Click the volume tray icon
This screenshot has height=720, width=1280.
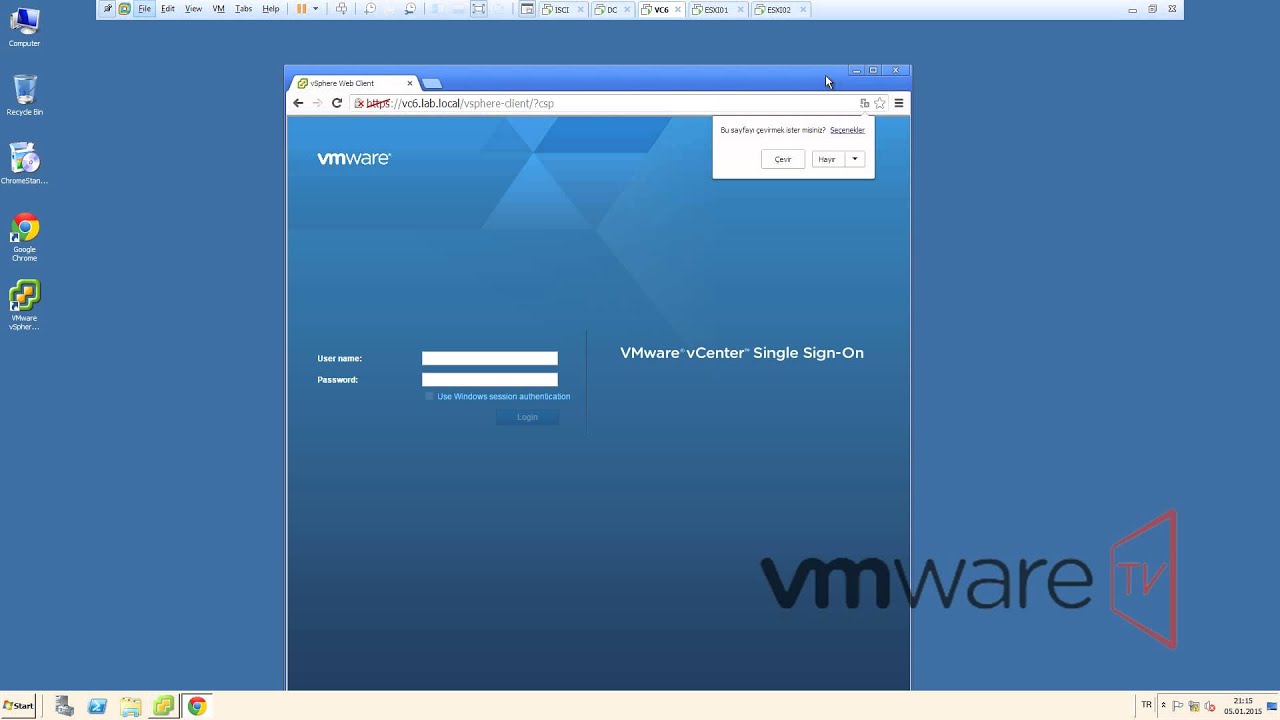[x=1209, y=706]
